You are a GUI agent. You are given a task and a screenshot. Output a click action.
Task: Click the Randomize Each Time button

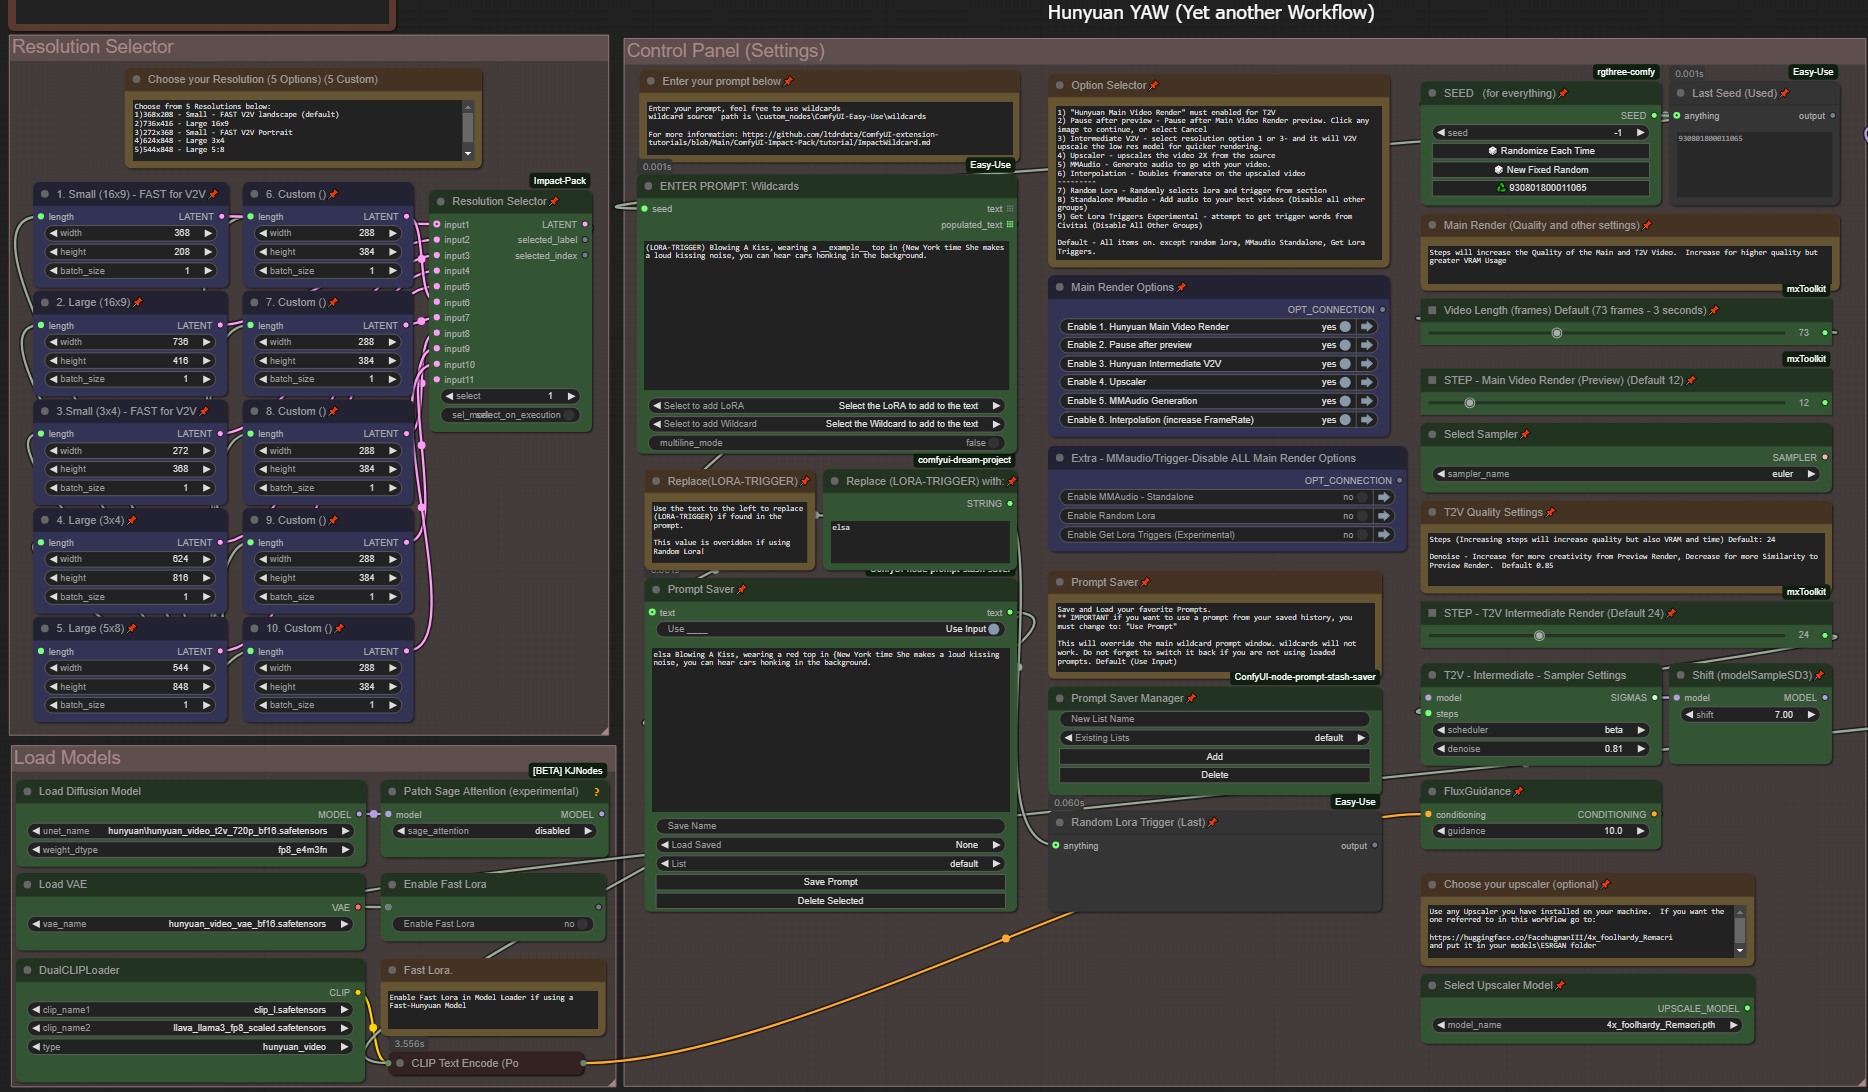(x=1540, y=151)
